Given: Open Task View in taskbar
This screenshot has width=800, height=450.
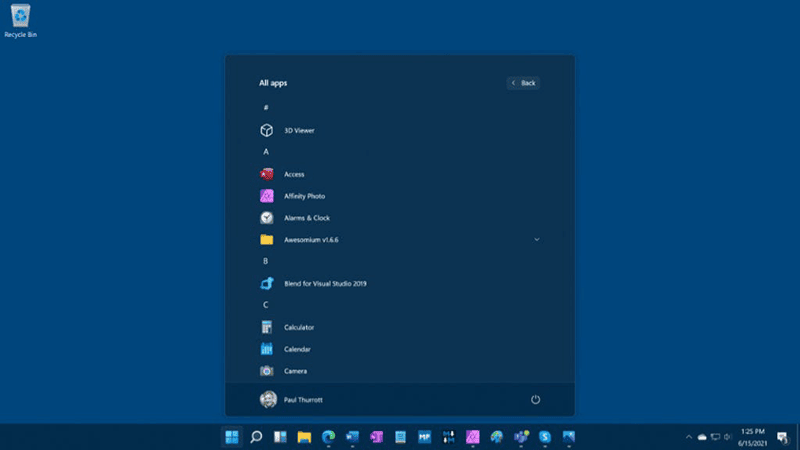Looking at the screenshot, I should 280,437.
